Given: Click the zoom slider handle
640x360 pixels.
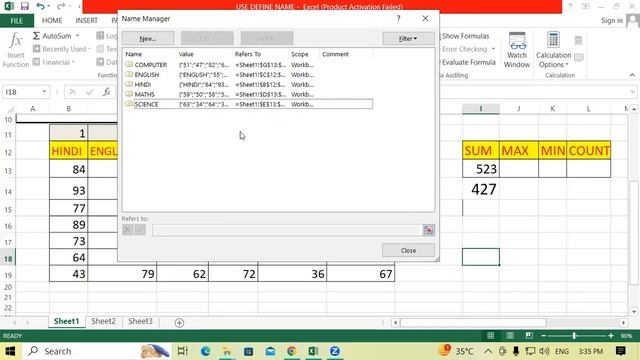Looking at the screenshot, I should click(574, 336).
